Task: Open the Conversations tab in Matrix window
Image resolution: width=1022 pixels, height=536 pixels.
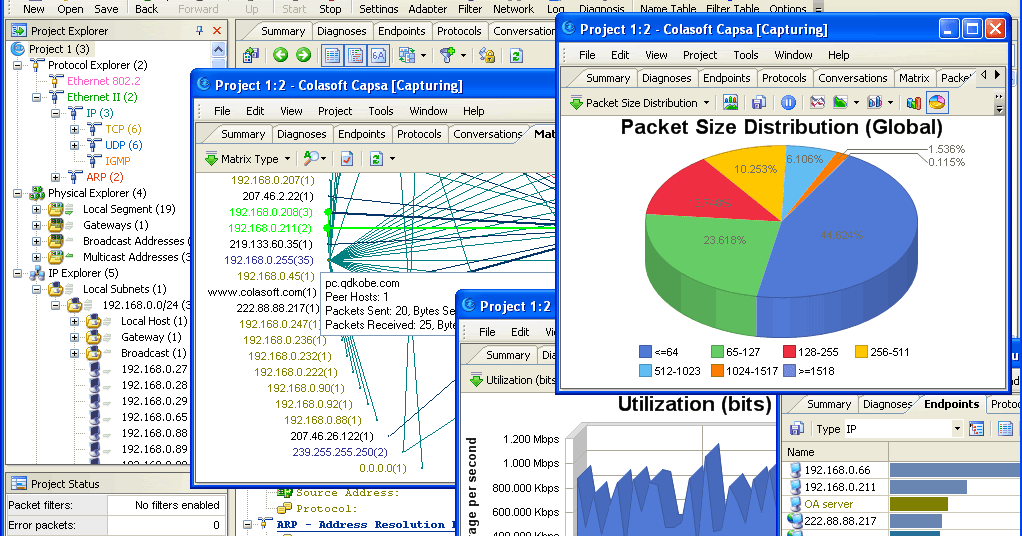Action: pos(488,134)
